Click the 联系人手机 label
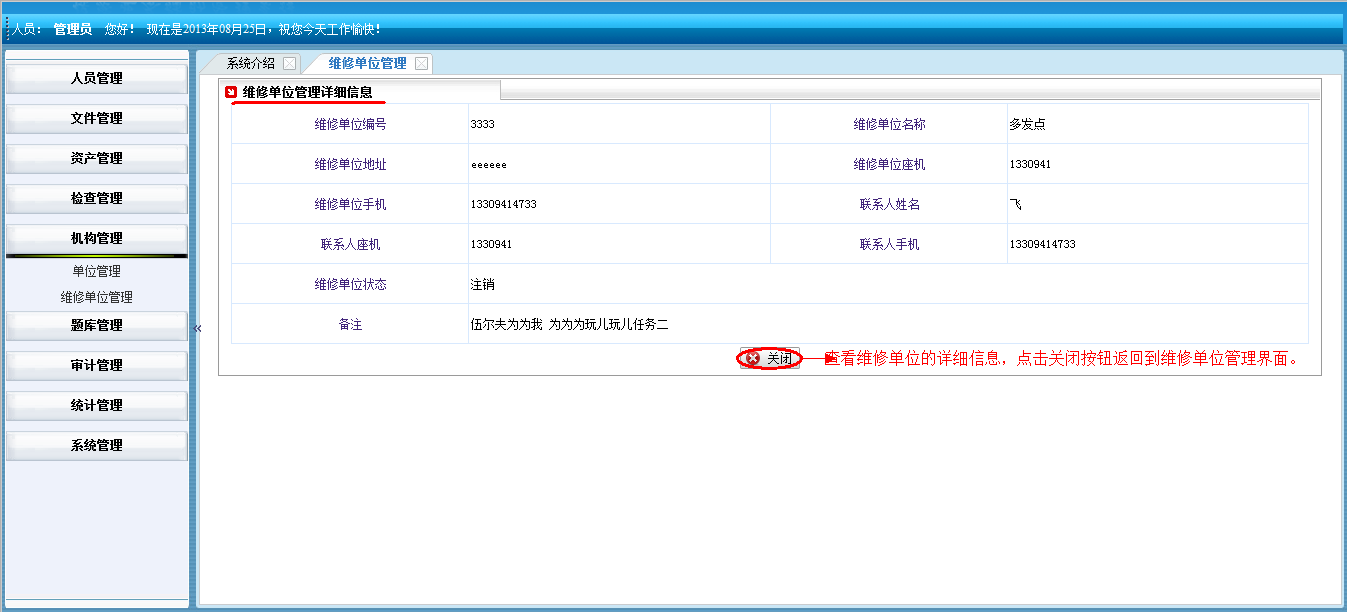The image size is (1347, 612). [889, 244]
